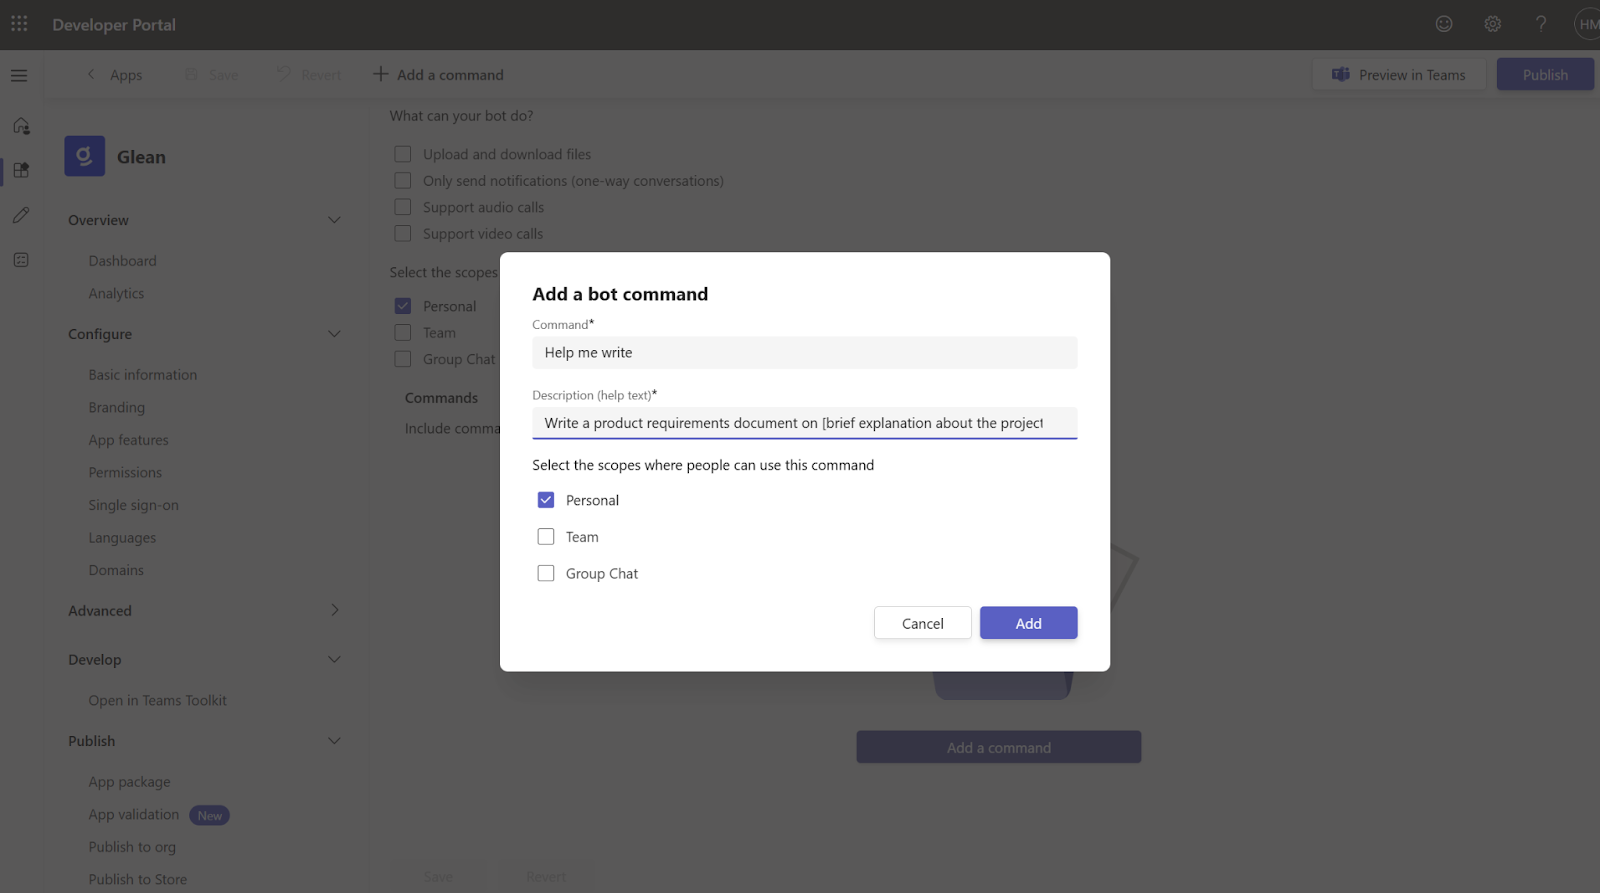Enable Team scope in the dialog
Screen dimensions: 1600x893
546,537
